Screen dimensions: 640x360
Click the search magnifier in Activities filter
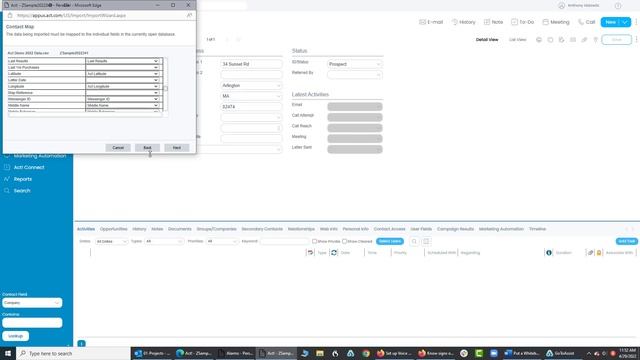click(x=414, y=241)
